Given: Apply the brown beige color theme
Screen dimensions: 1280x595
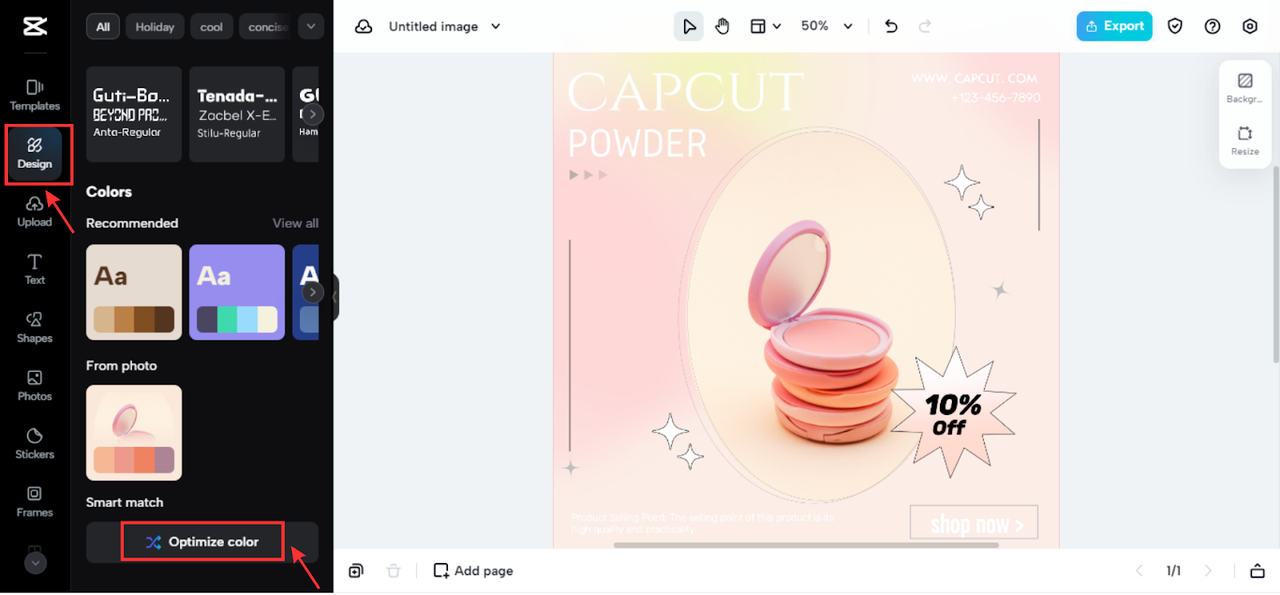Looking at the screenshot, I should [x=134, y=292].
